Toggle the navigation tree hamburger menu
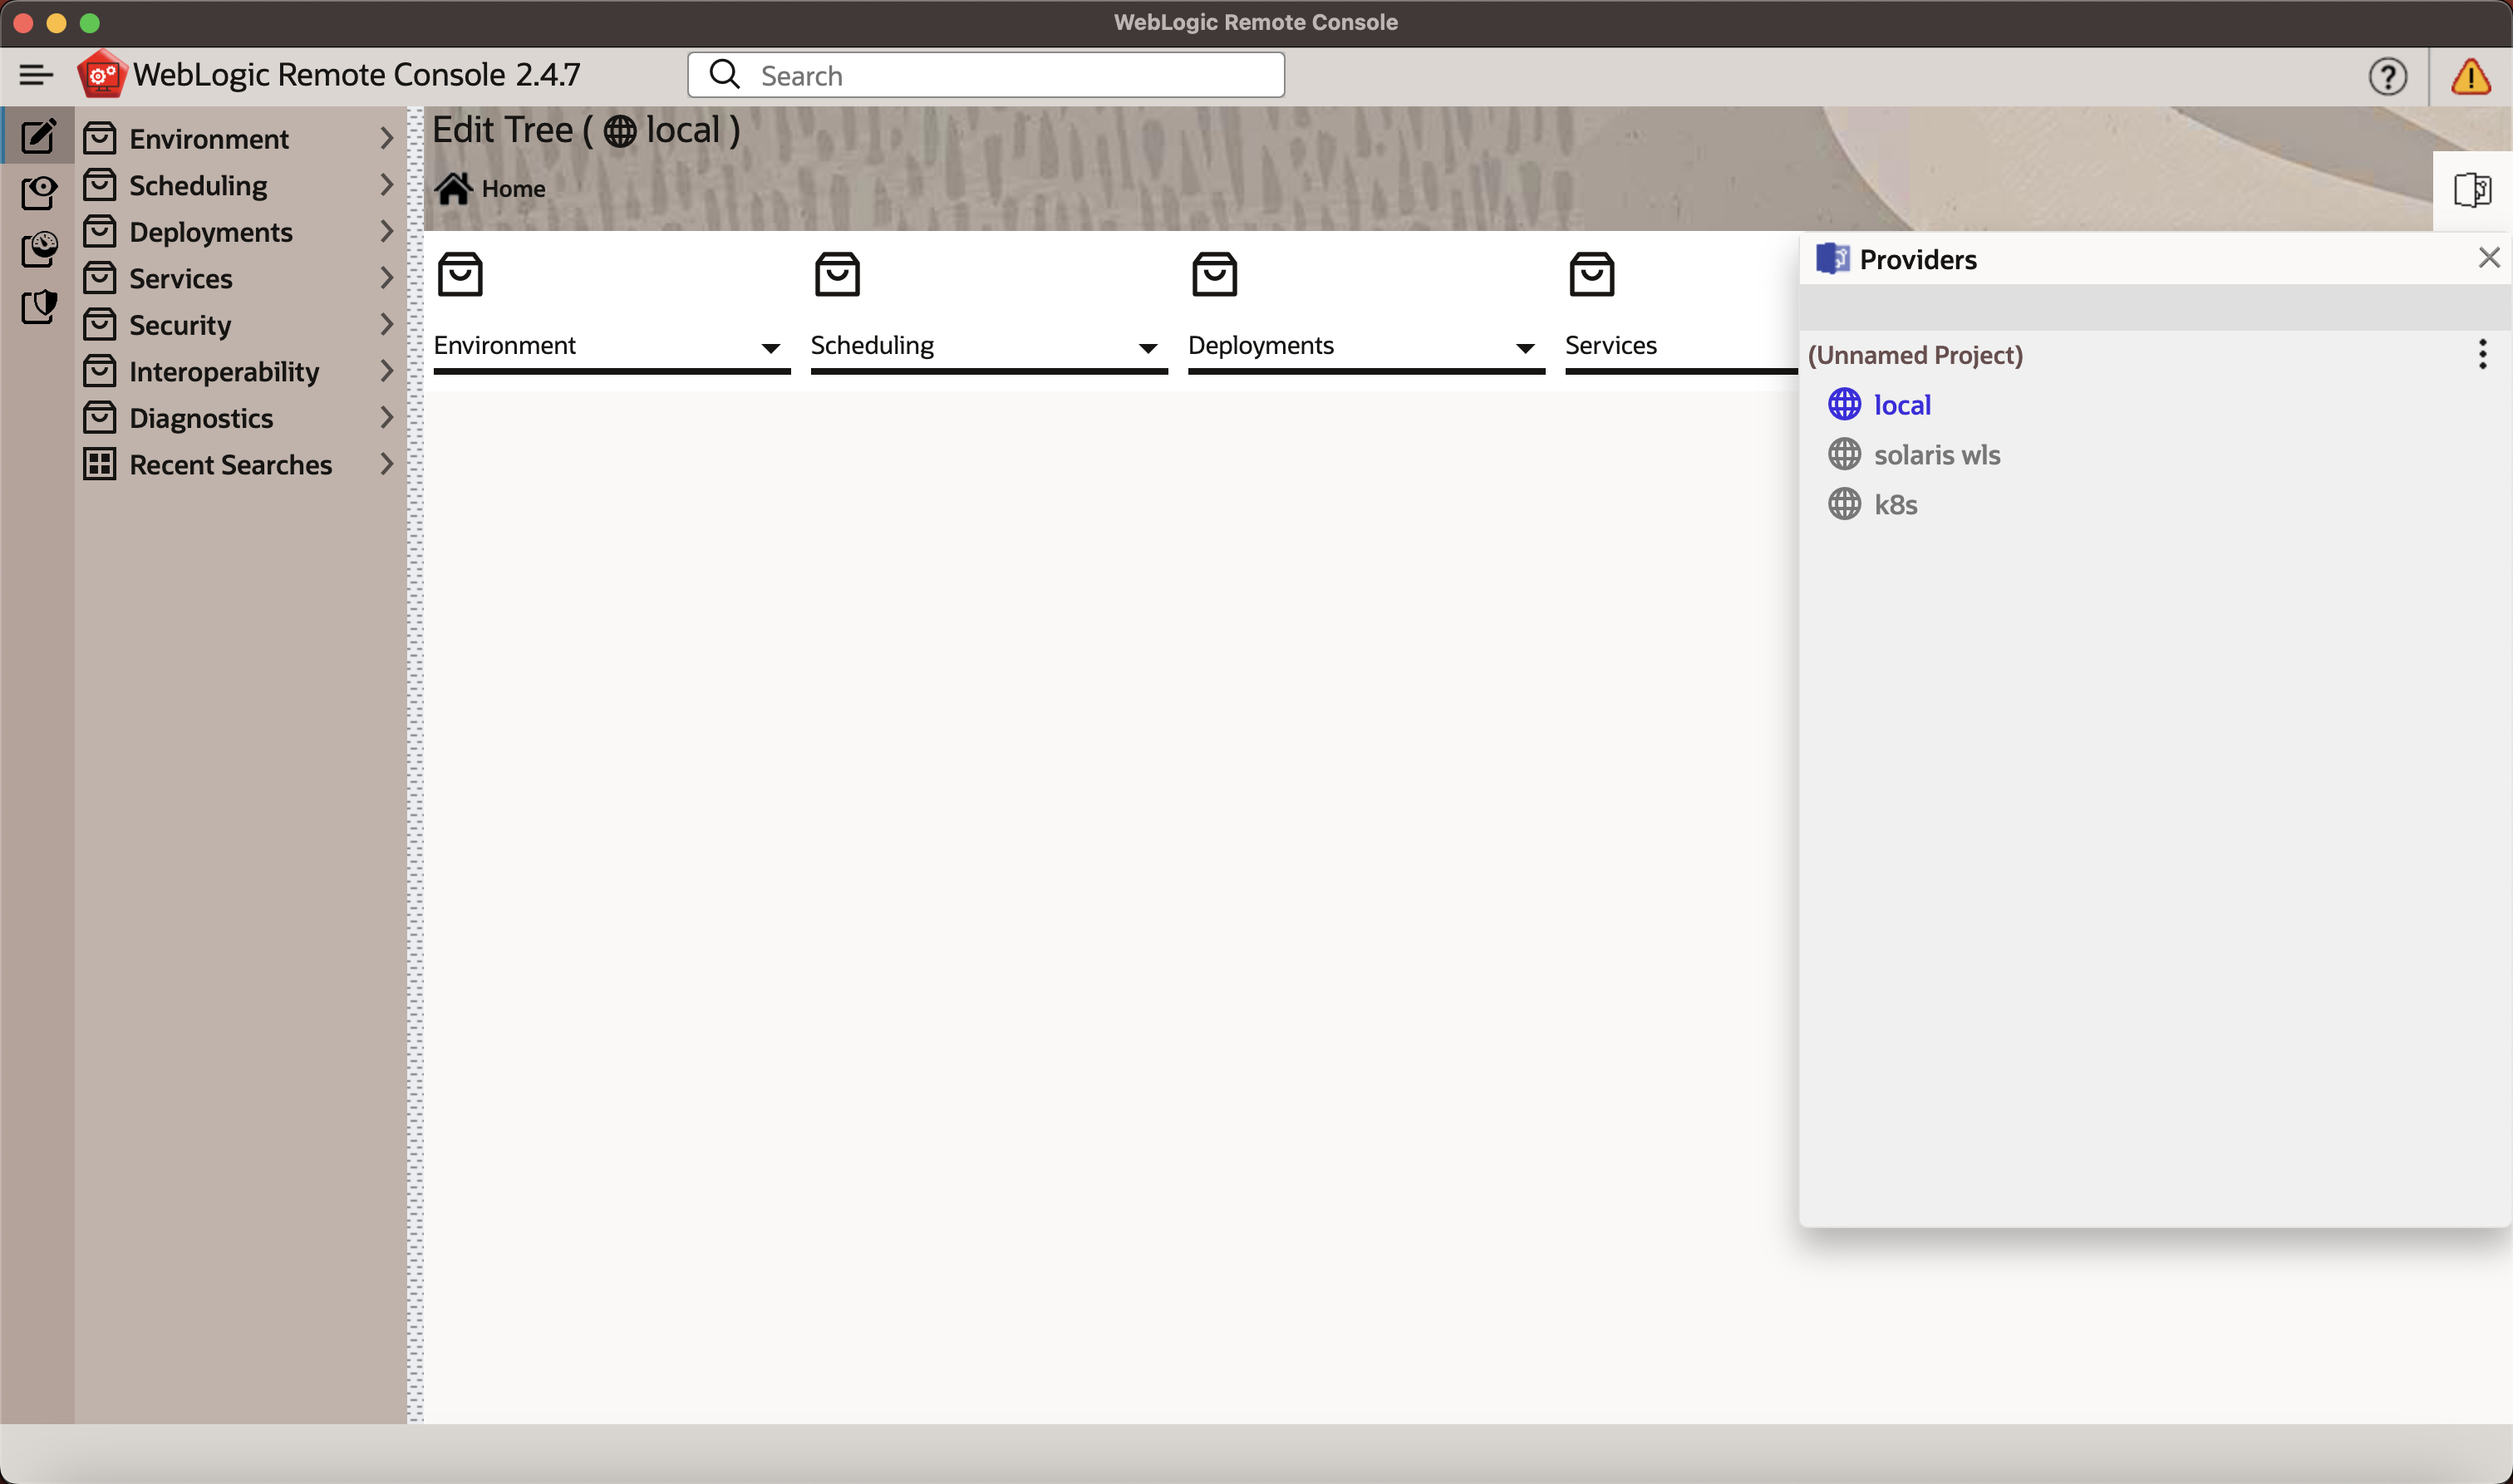This screenshot has width=2513, height=1484. [36, 75]
